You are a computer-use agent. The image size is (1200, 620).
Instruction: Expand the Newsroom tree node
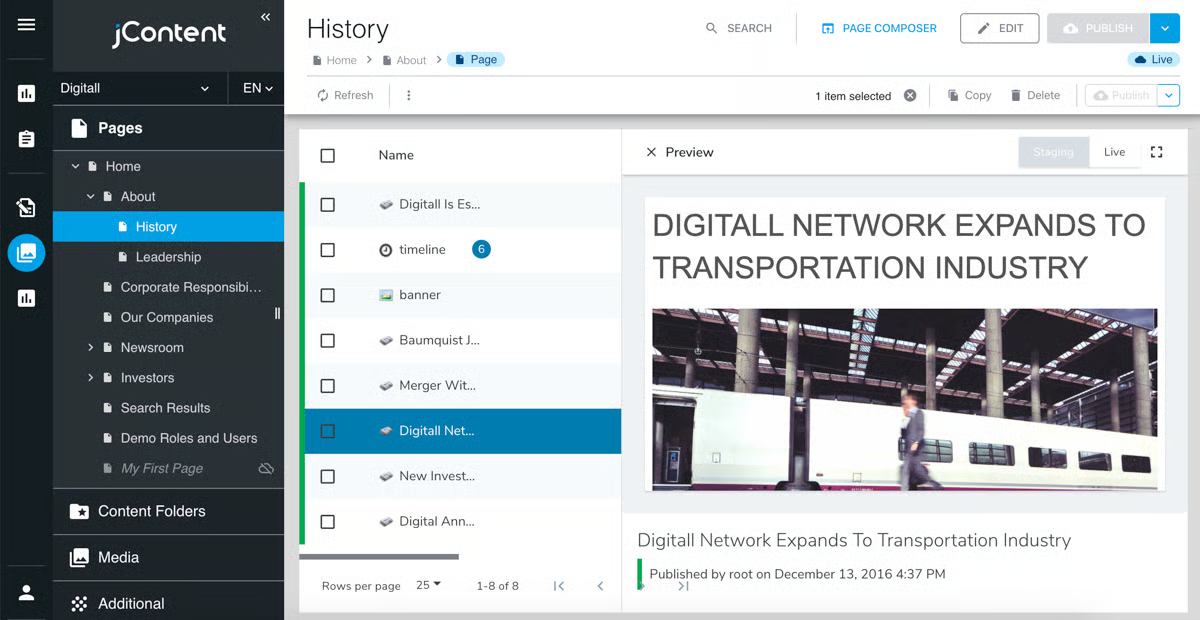click(x=90, y=348)
